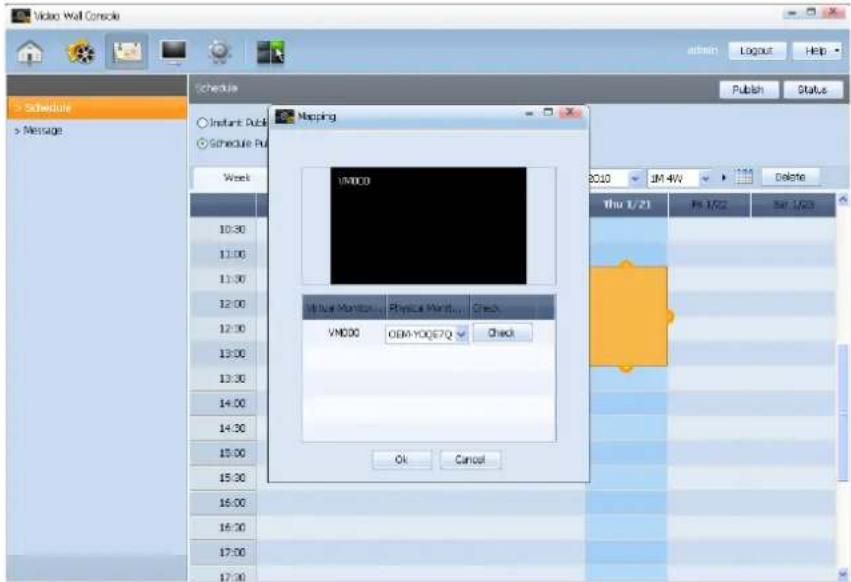Viewport: 851px width, 582px height.
Task: Select Schedule in the left sidebar
Action: 97,107
